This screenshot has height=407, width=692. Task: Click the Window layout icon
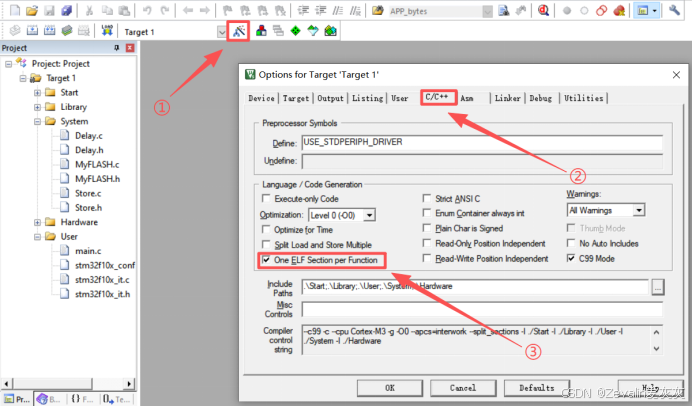point(643,10)
